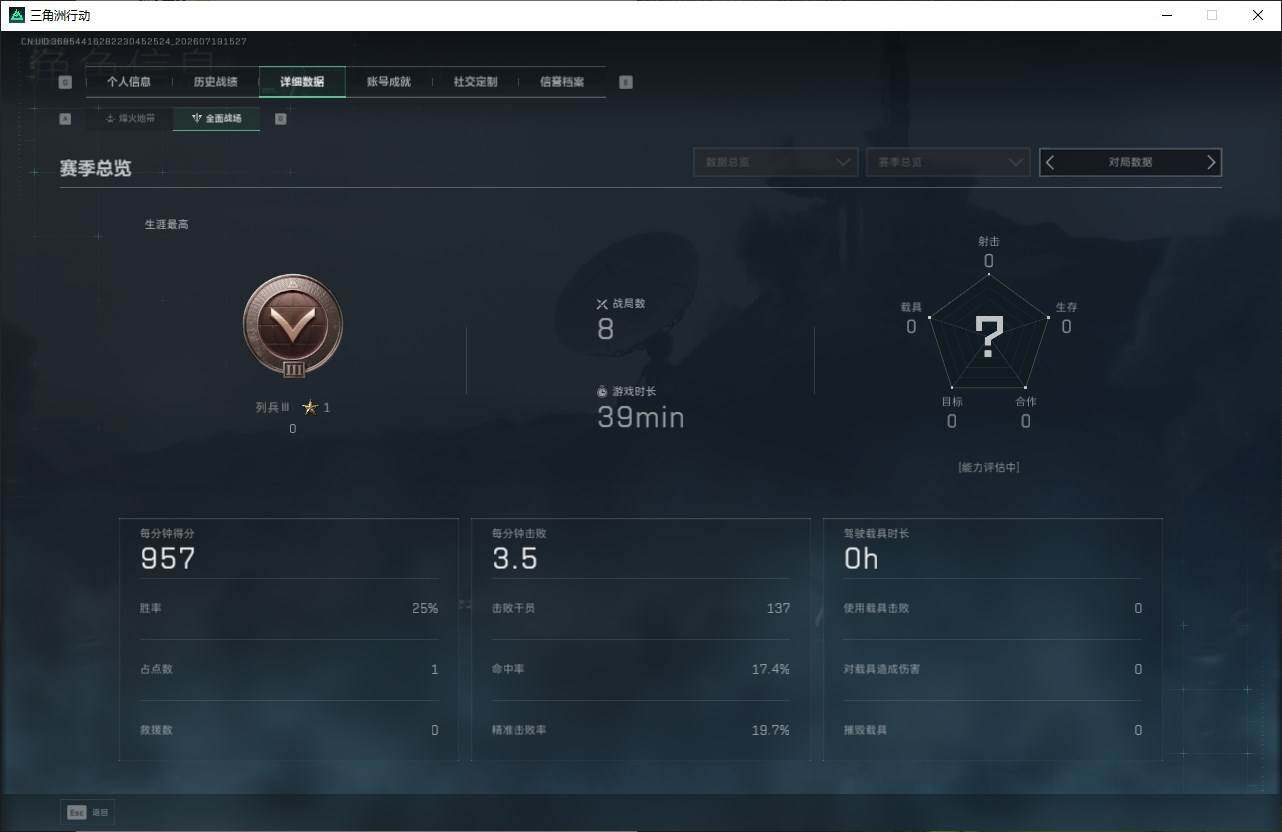Click the 摧毁载具 row
This screenshot has height=832, width=1282.
(993, 730)
